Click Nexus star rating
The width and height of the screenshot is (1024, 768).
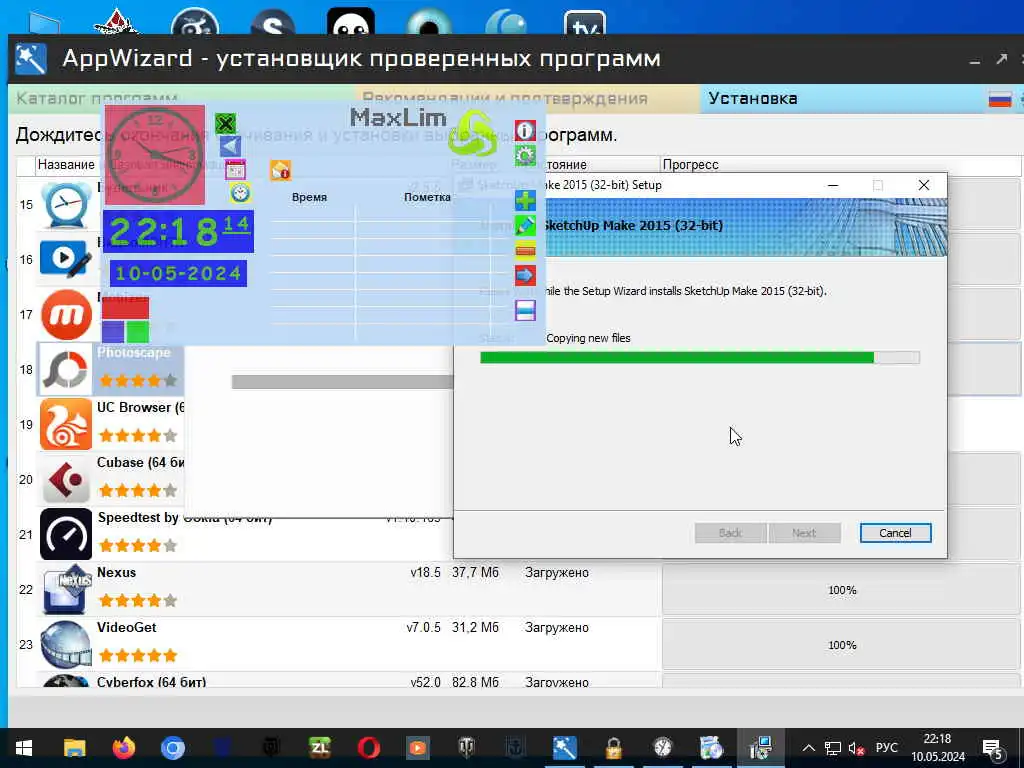[x=138, y=600]
